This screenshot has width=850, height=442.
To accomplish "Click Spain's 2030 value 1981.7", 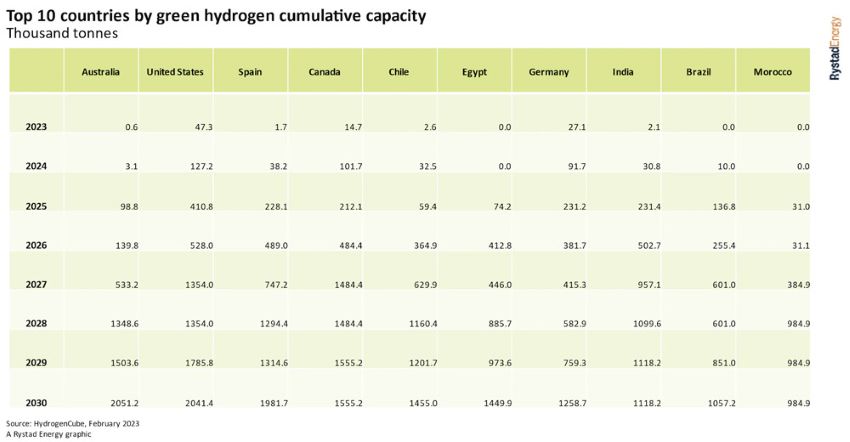I will pyautogui.click(x=274, y=402).
